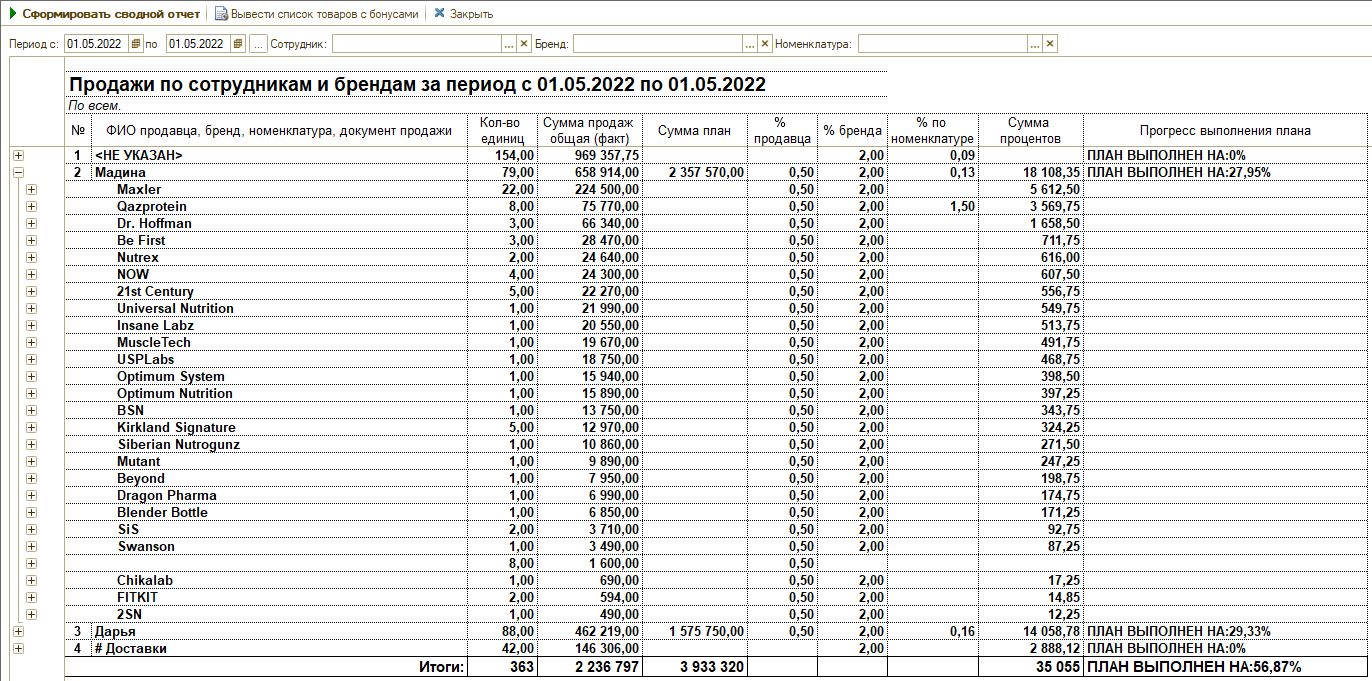Screen dimensions: 1372x681
Task: Click the period start date field
Action: coord(96,44)
